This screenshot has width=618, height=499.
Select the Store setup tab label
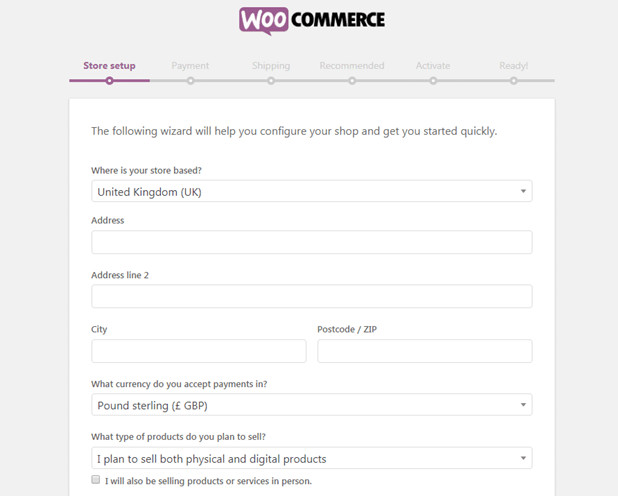109,65
